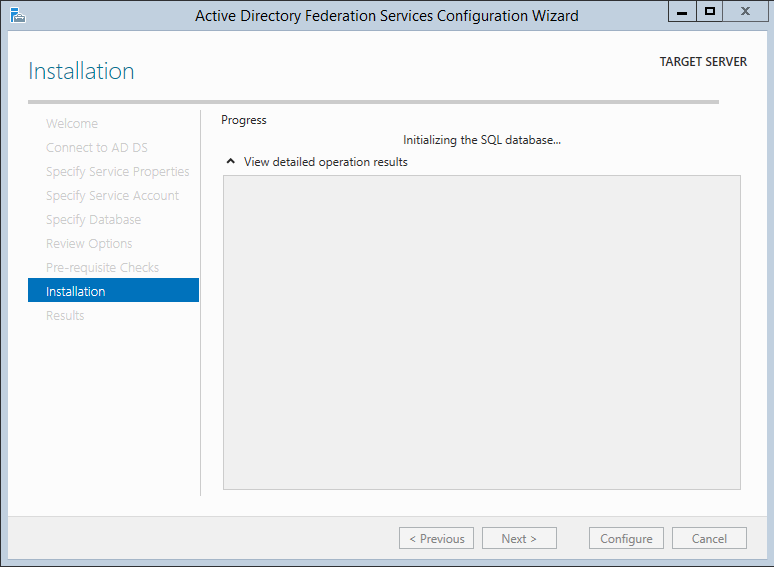The width and height of the screenshot is (774, 567).
Task: Go to Connect to AD DS step
Action: (x=96, y=148)
